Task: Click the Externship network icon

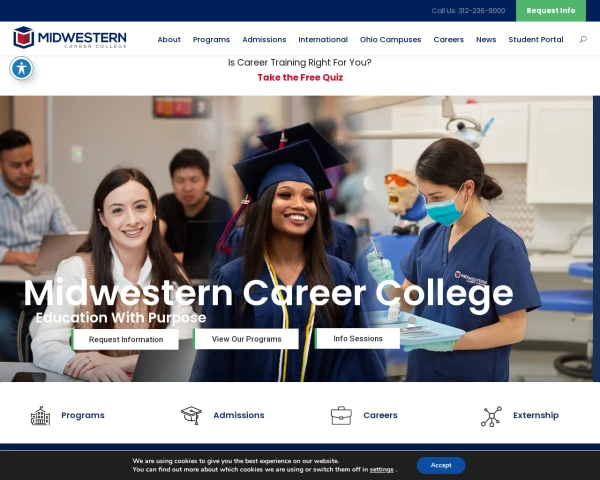Action: click(x=491, y=416)
